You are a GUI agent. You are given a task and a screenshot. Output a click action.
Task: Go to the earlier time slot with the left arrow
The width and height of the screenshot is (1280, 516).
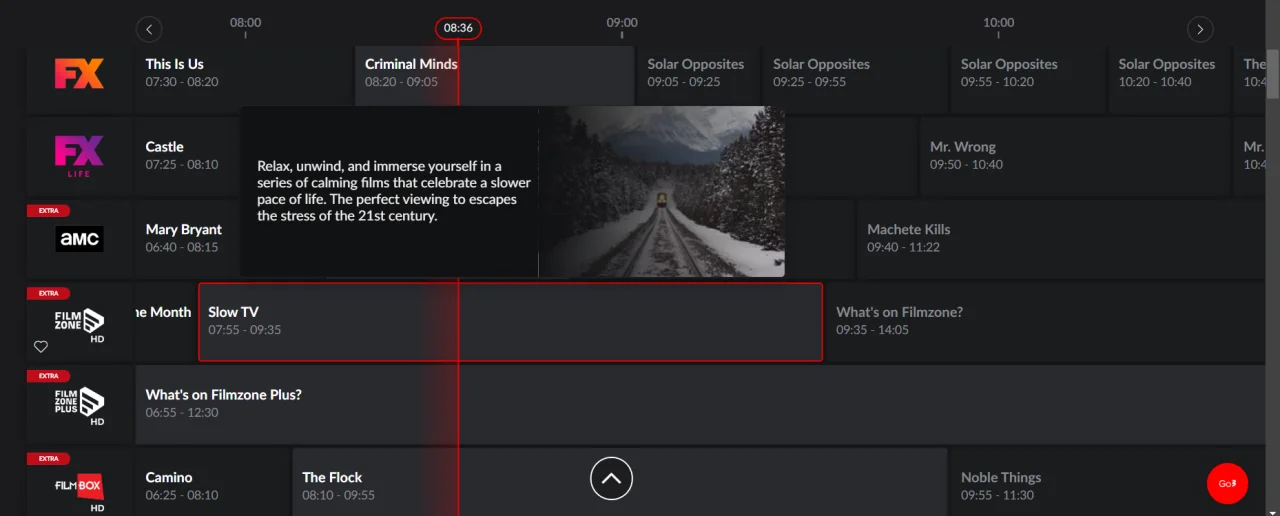149,29
